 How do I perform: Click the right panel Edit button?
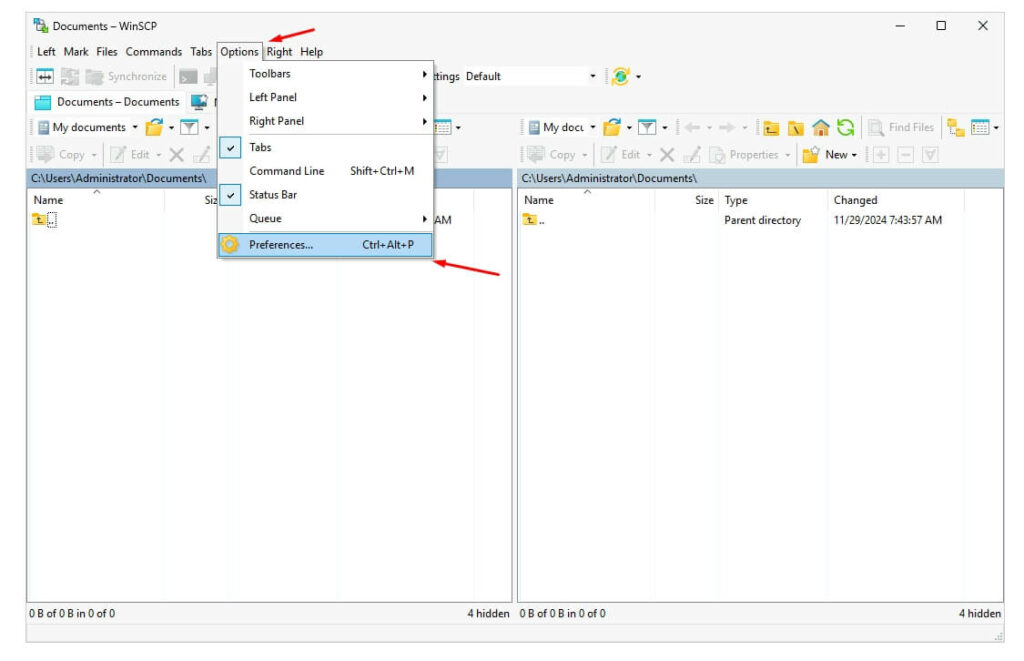click(x=626, y=155)
